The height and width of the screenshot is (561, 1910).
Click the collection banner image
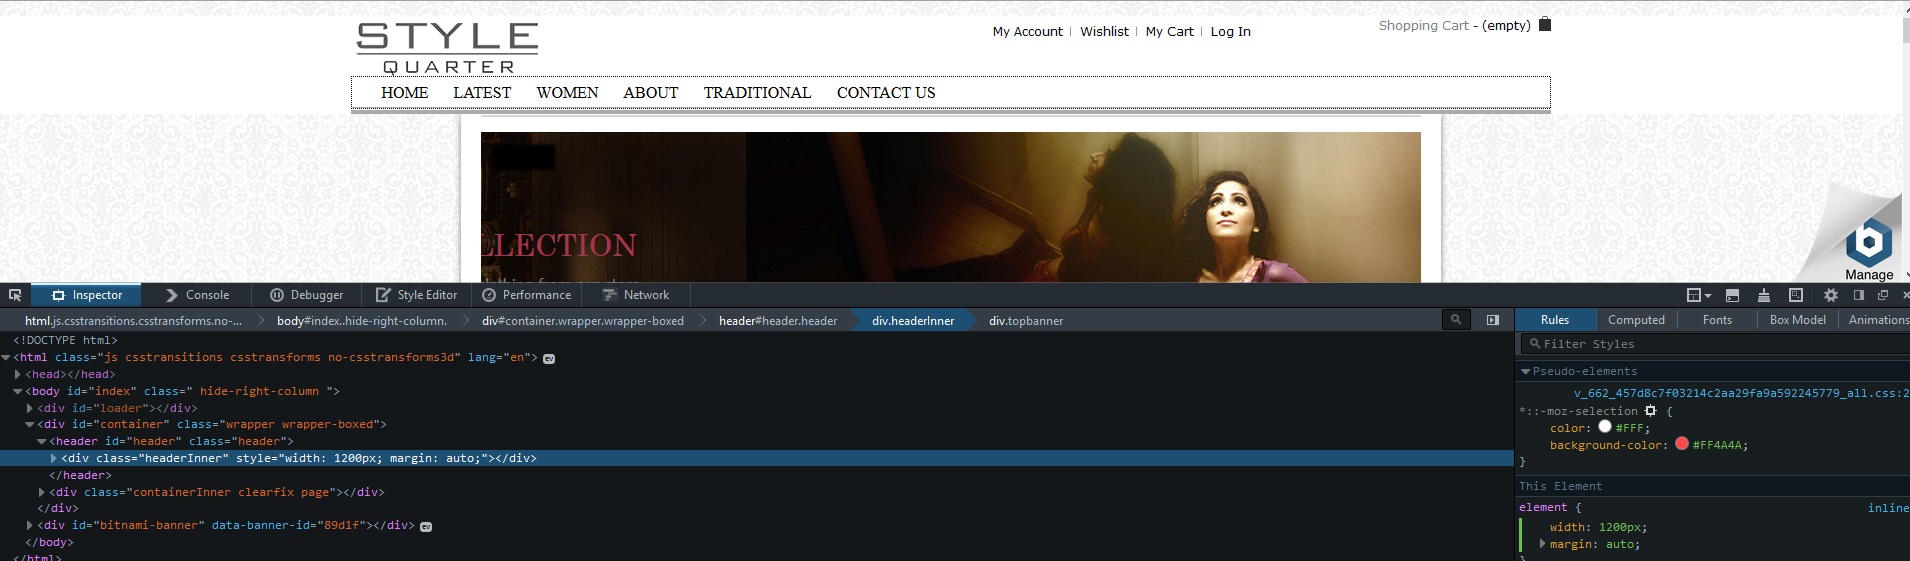click(950, 207)
